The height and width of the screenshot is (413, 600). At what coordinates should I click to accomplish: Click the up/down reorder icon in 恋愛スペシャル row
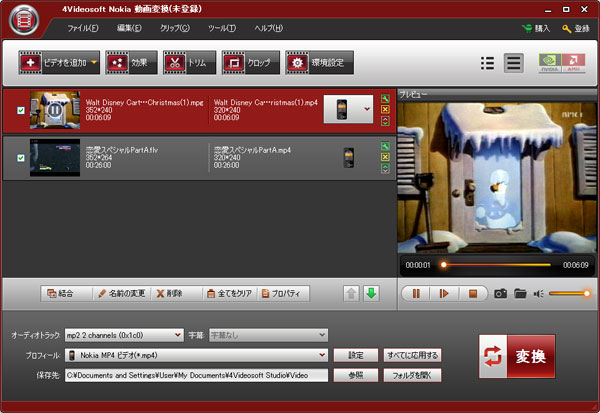click(385, 168)
